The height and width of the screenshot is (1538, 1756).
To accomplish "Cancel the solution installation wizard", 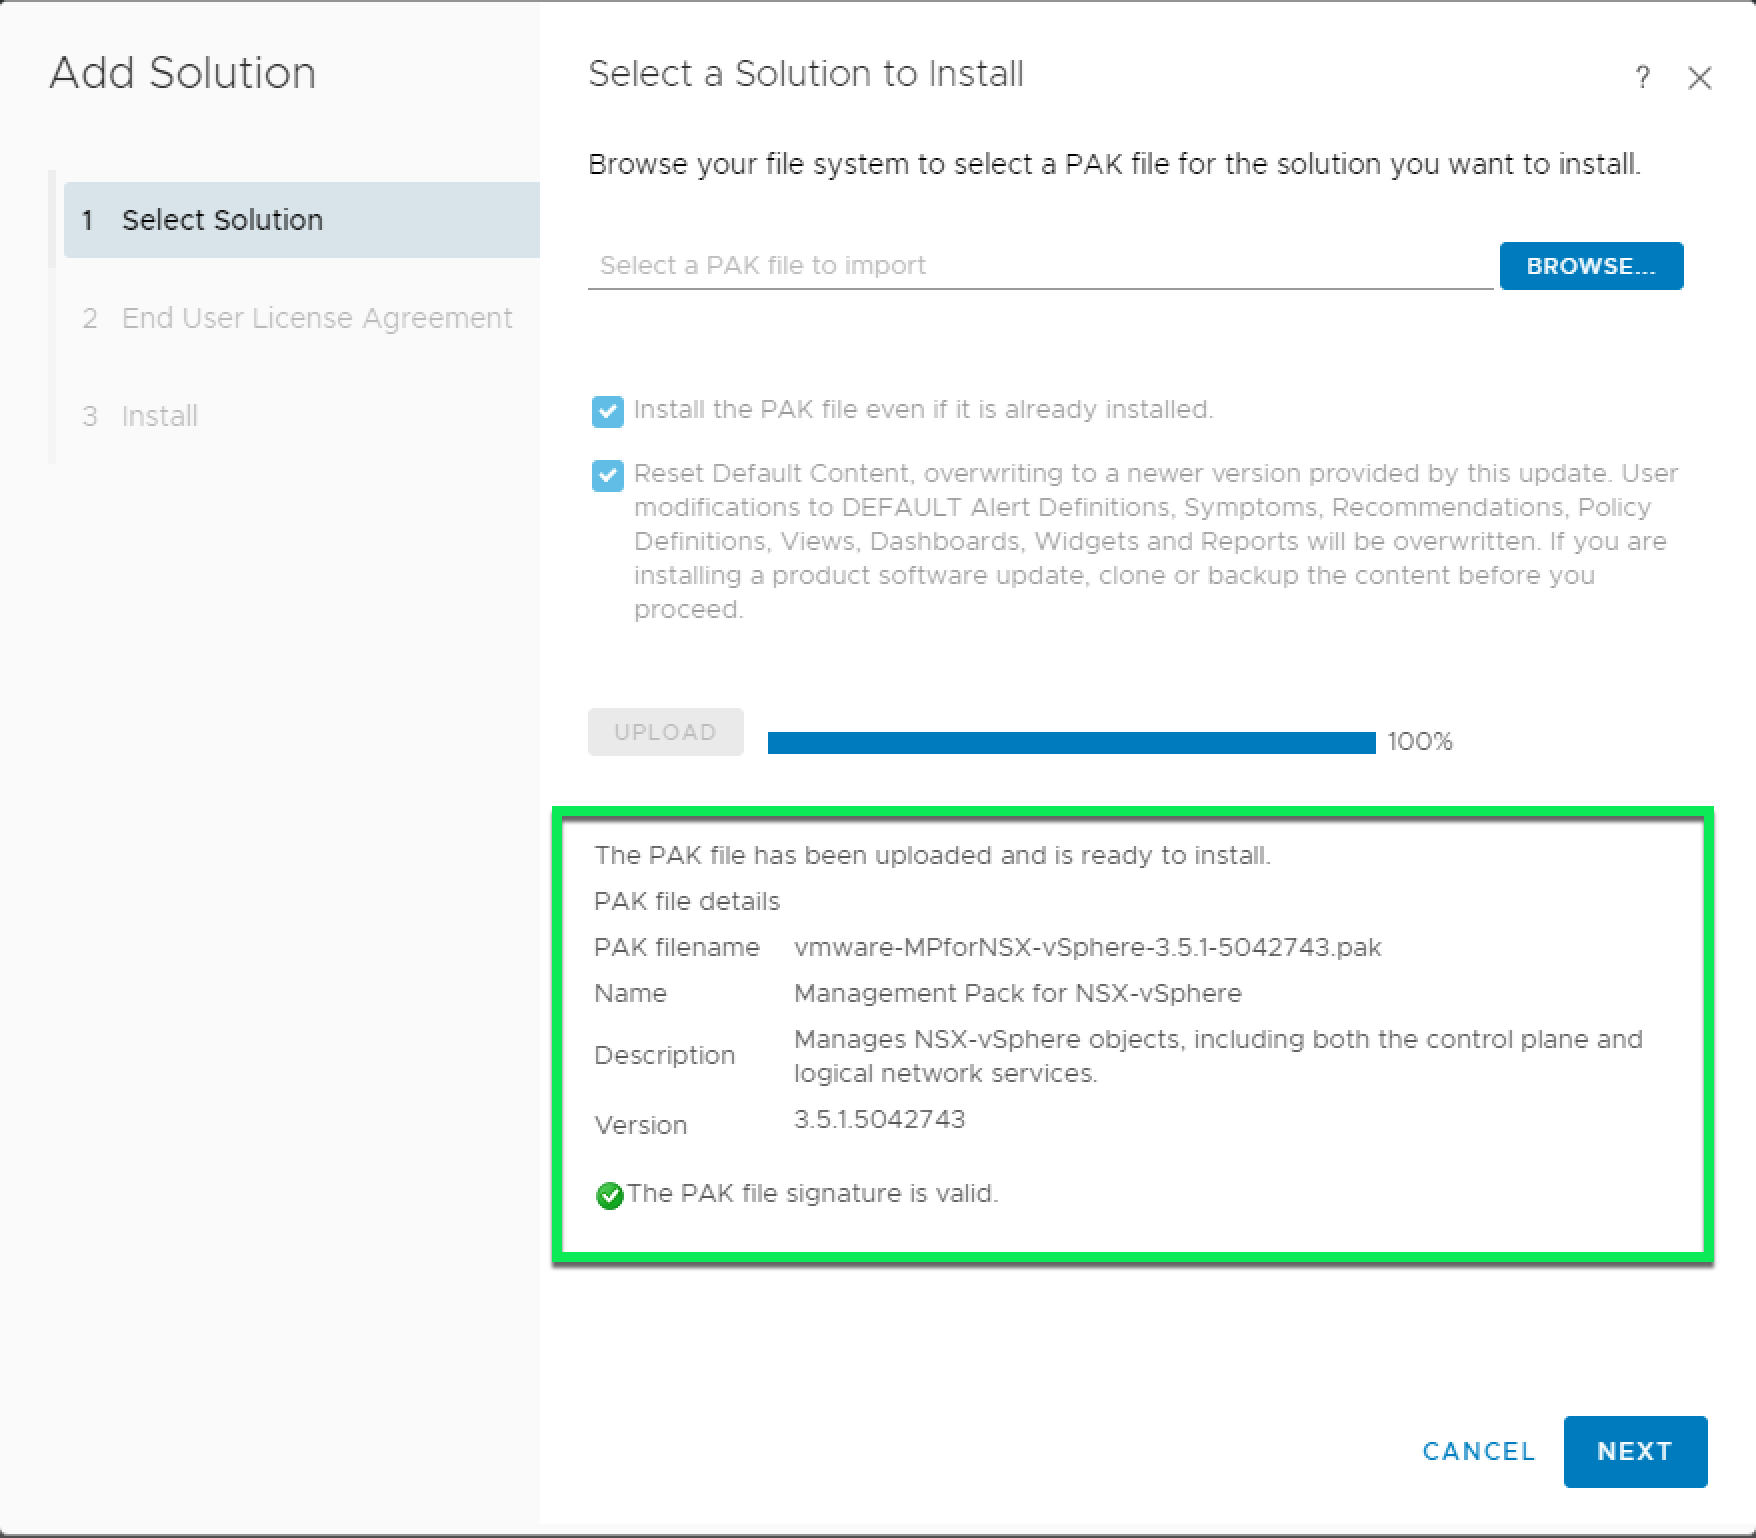I will (x=1478, y=1451).
